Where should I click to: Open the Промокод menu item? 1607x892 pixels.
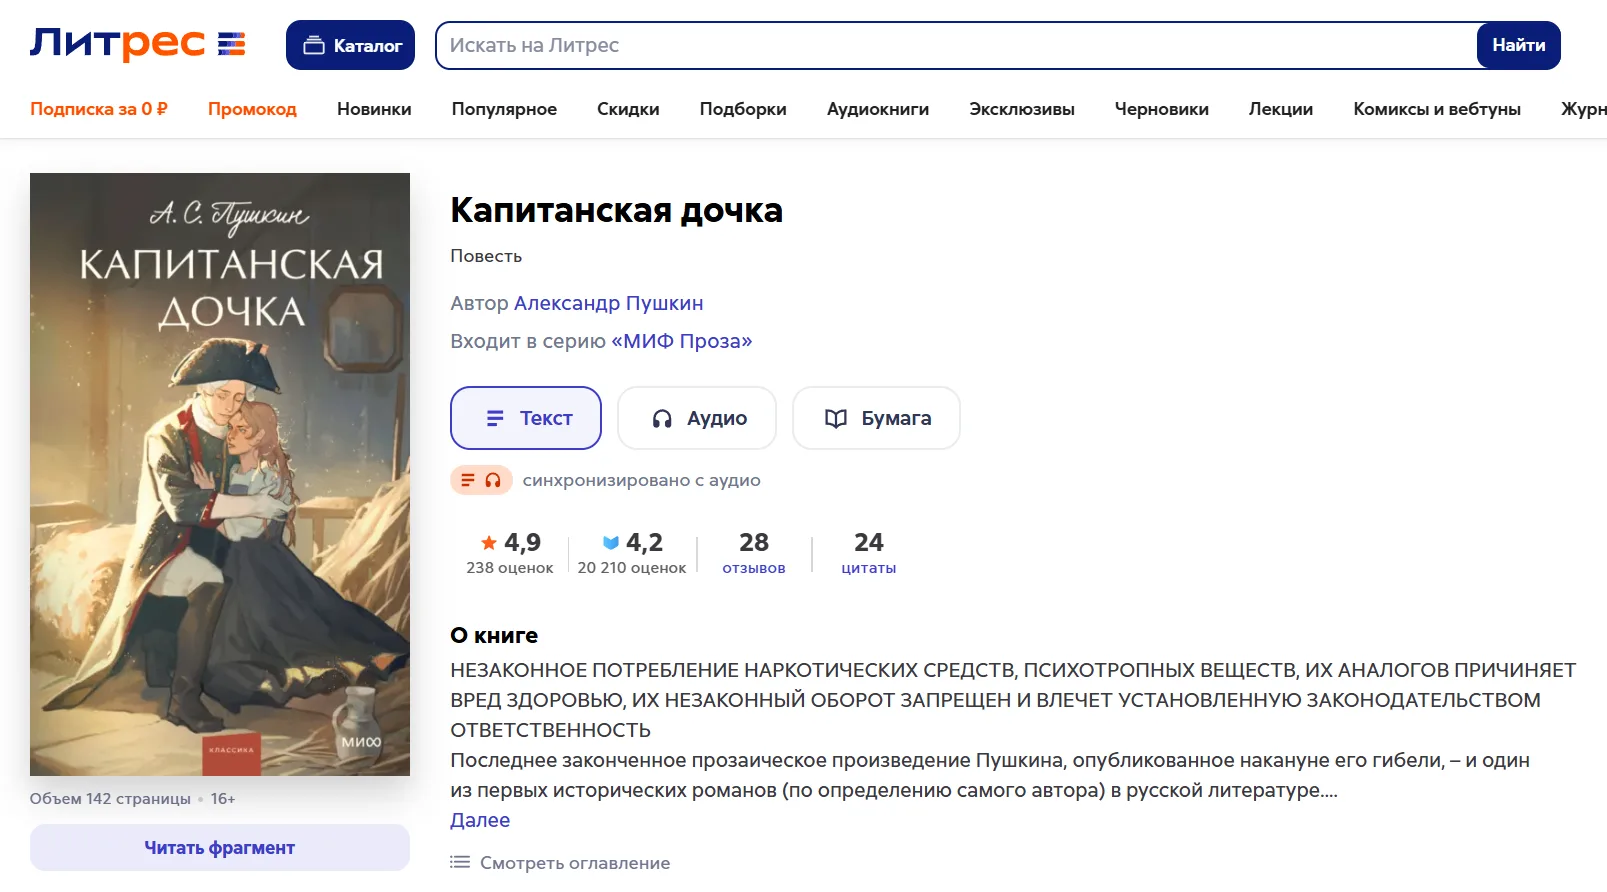click(x=252, y=109)
